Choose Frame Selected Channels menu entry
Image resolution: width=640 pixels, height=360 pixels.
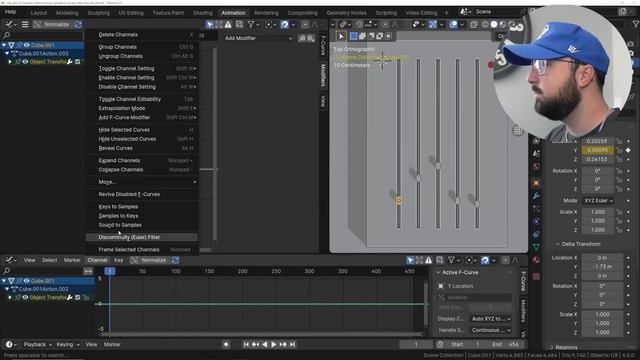(142, 249)
